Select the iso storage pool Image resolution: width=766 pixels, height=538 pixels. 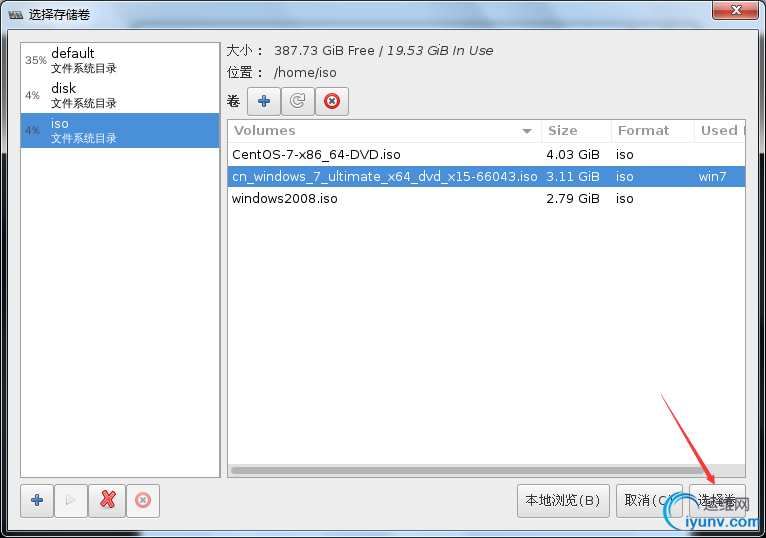coord(120,130)
